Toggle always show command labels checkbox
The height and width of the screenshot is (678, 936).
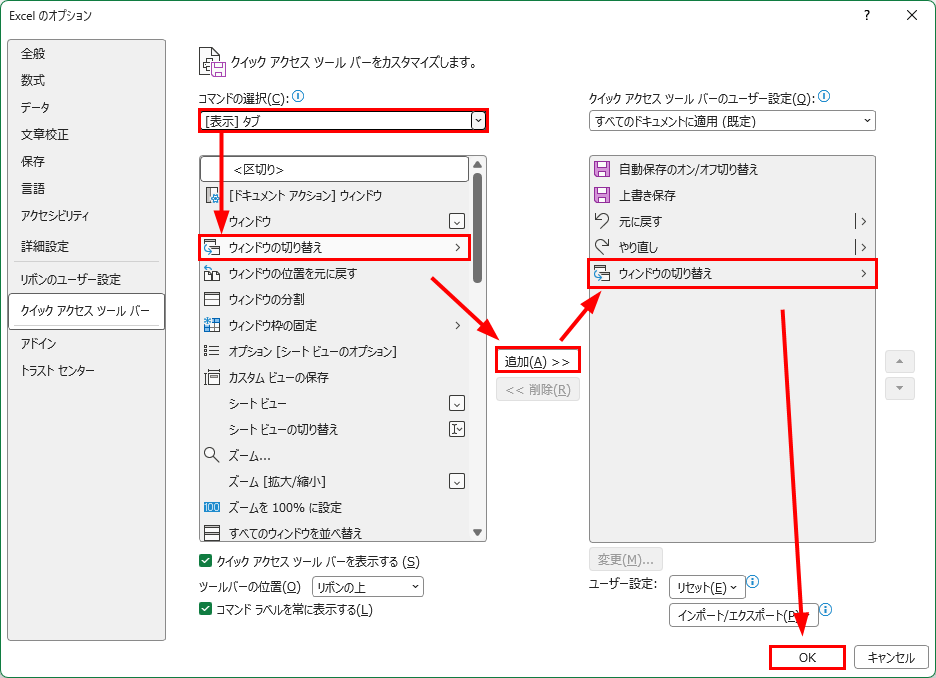(205, 609)
